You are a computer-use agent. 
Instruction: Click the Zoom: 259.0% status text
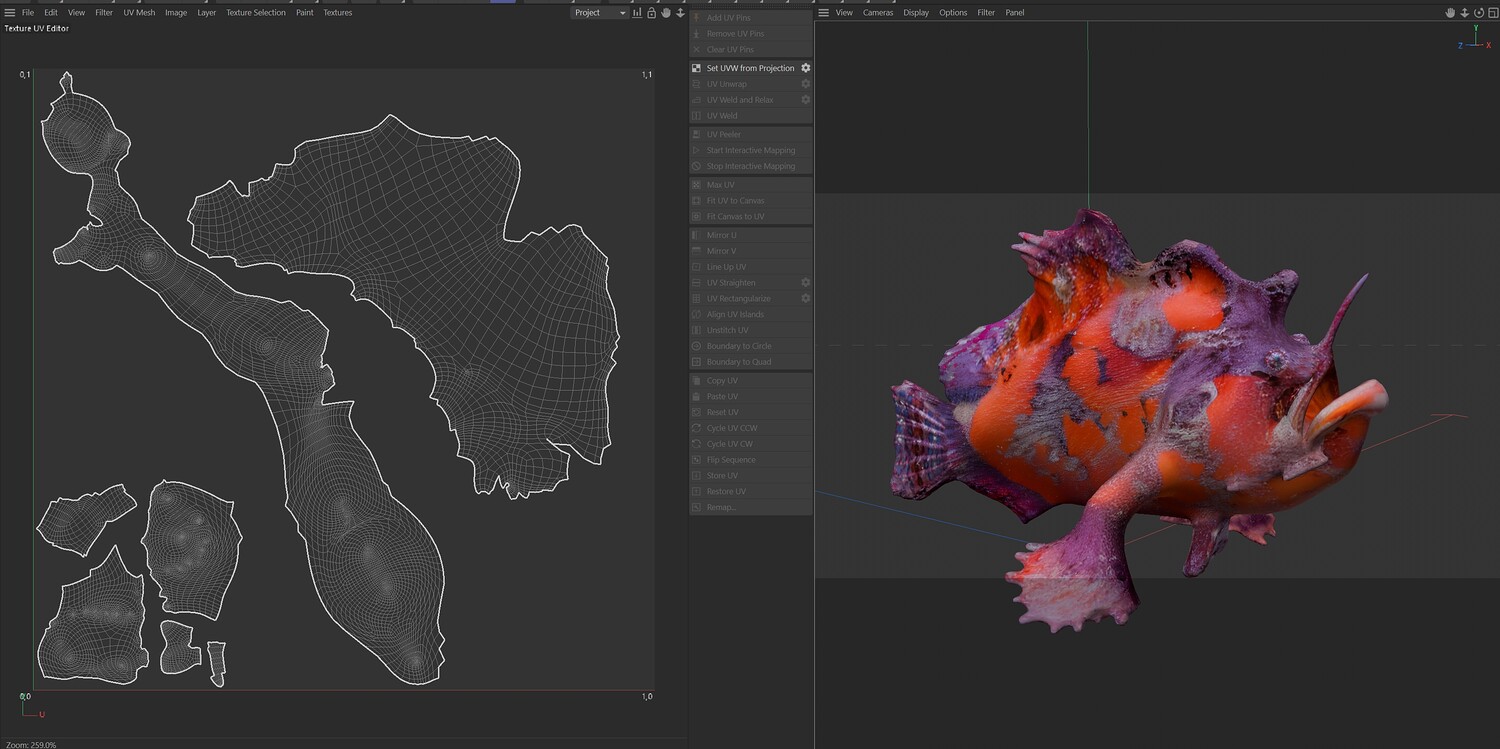point(30,745)
